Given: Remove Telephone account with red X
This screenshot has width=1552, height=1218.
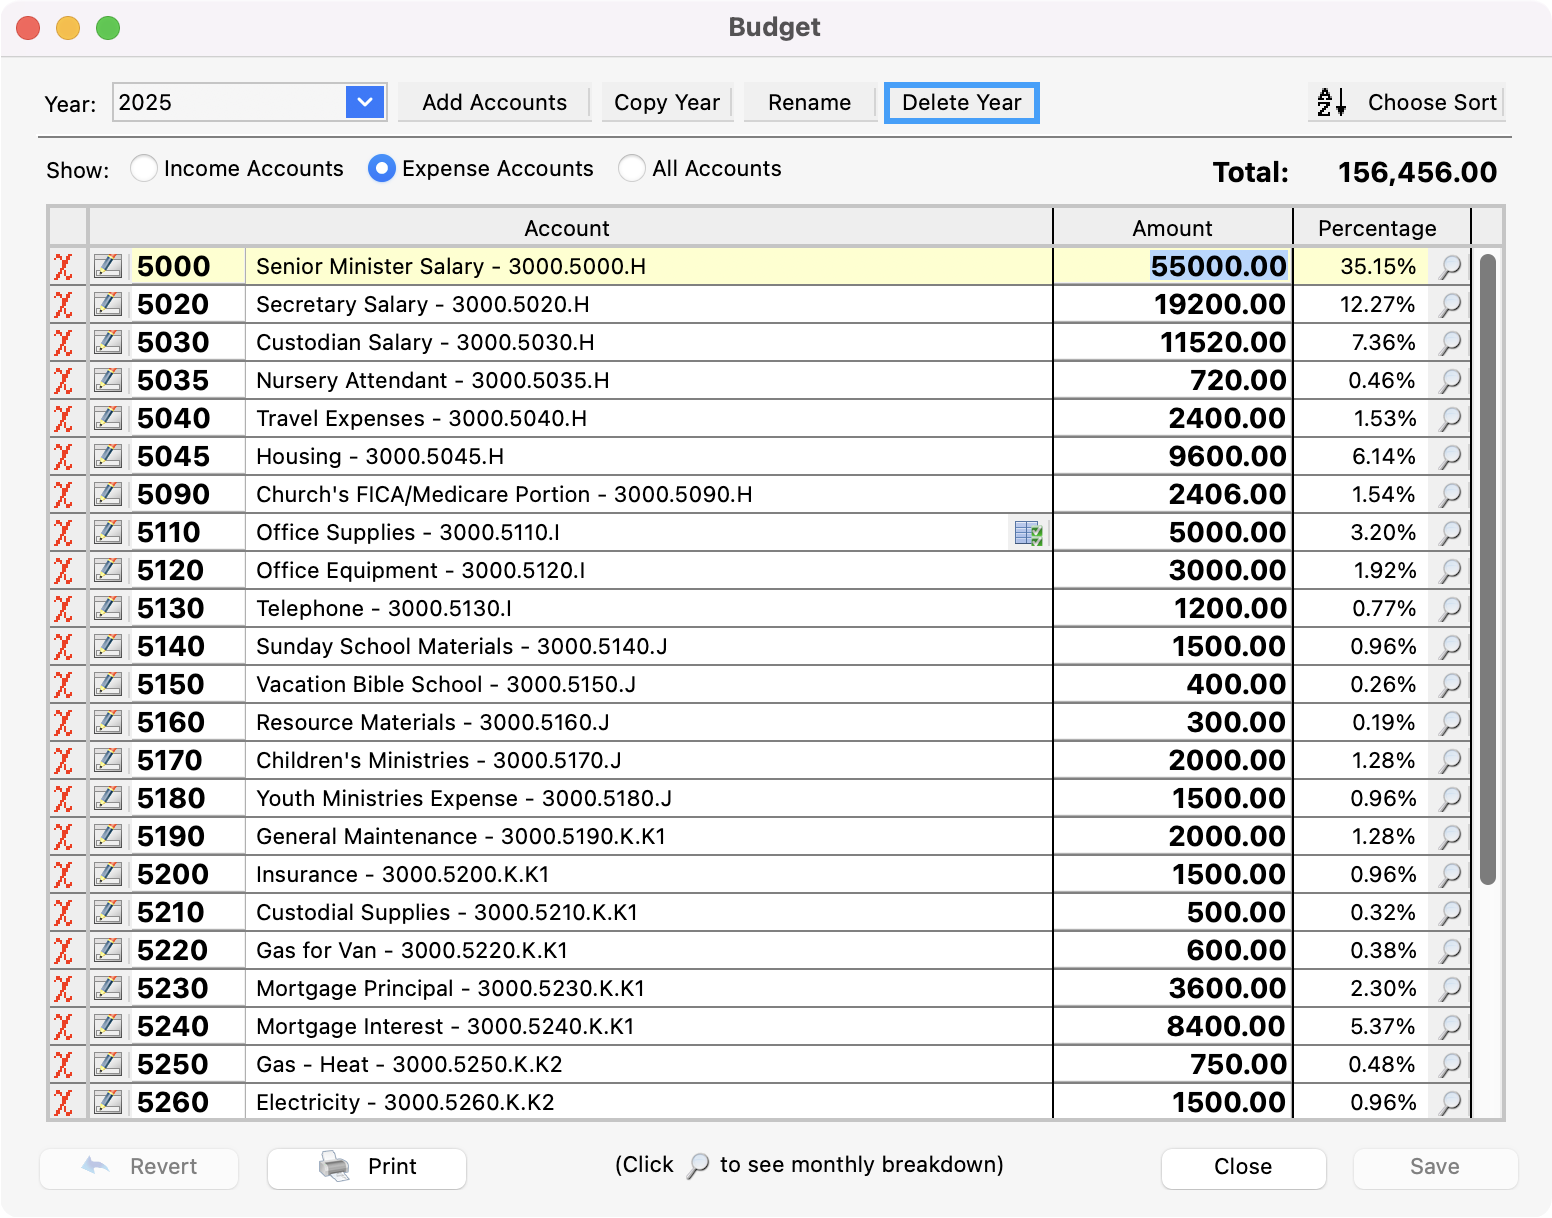Looking at the screenshot, I should (x=63, y=609).
